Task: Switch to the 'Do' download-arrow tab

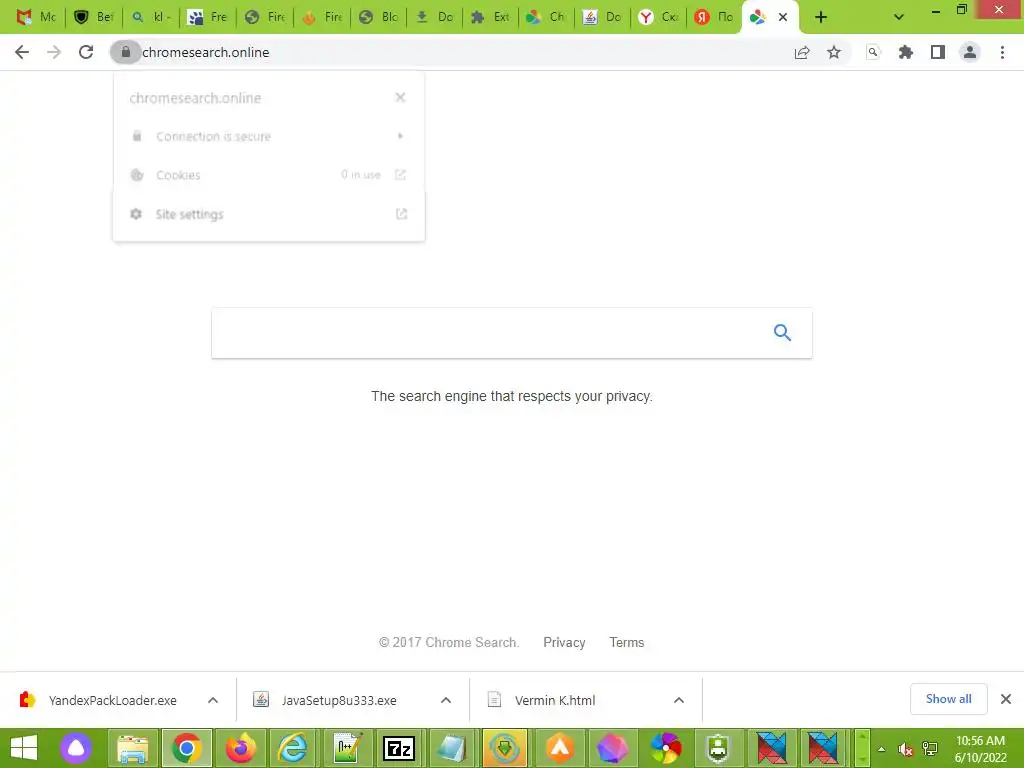Action: coord(435,17)
